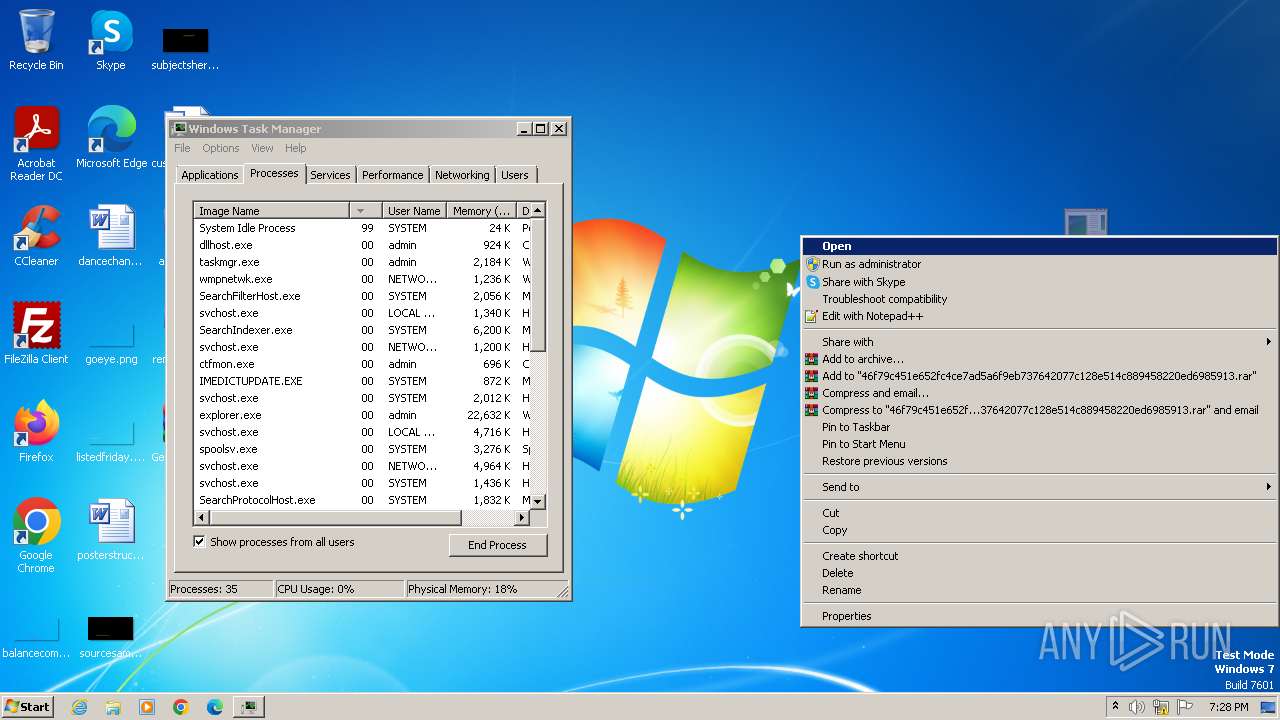Image resolution: width=1280 pixels, height=720 pixels.
Task: Choose Open in the context menu
Action: click(x=1040, y=246)
